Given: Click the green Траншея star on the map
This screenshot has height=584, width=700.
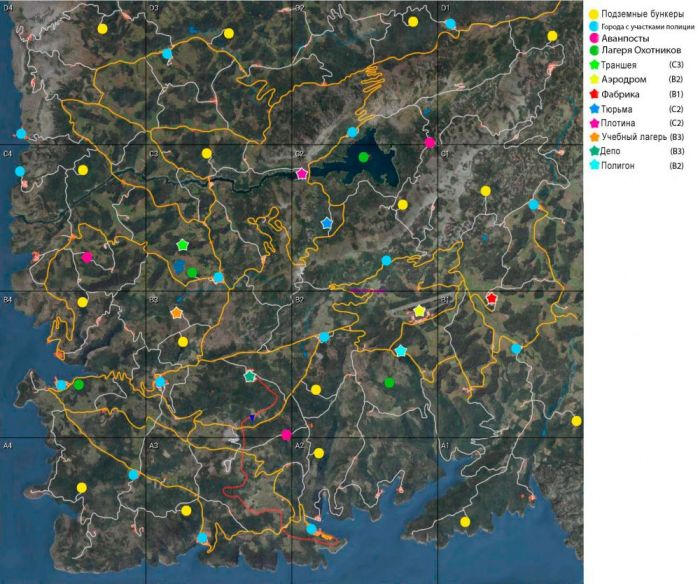Looking at the screenshot, I should (x=182, y=245).
